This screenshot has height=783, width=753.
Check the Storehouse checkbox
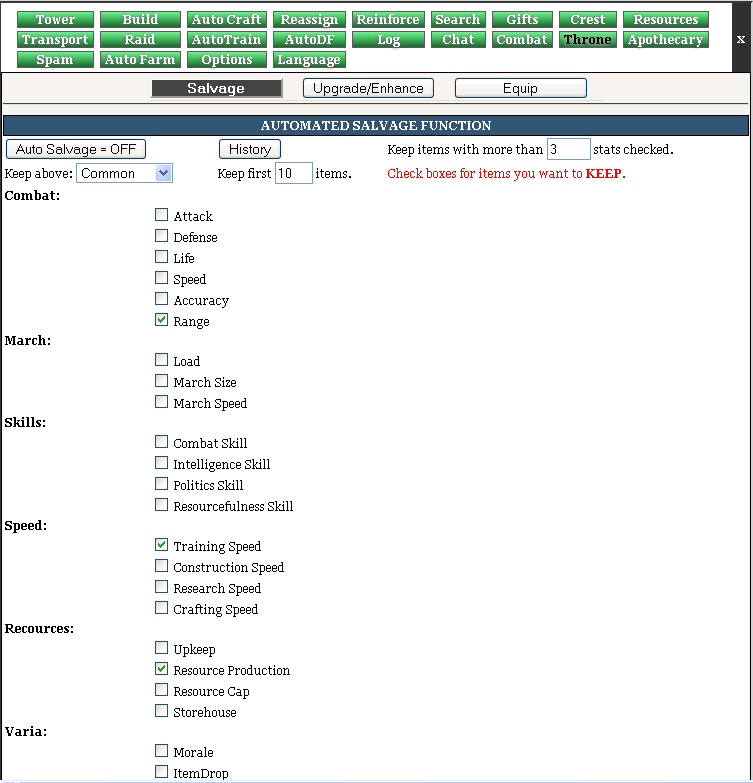coord(161,710)
